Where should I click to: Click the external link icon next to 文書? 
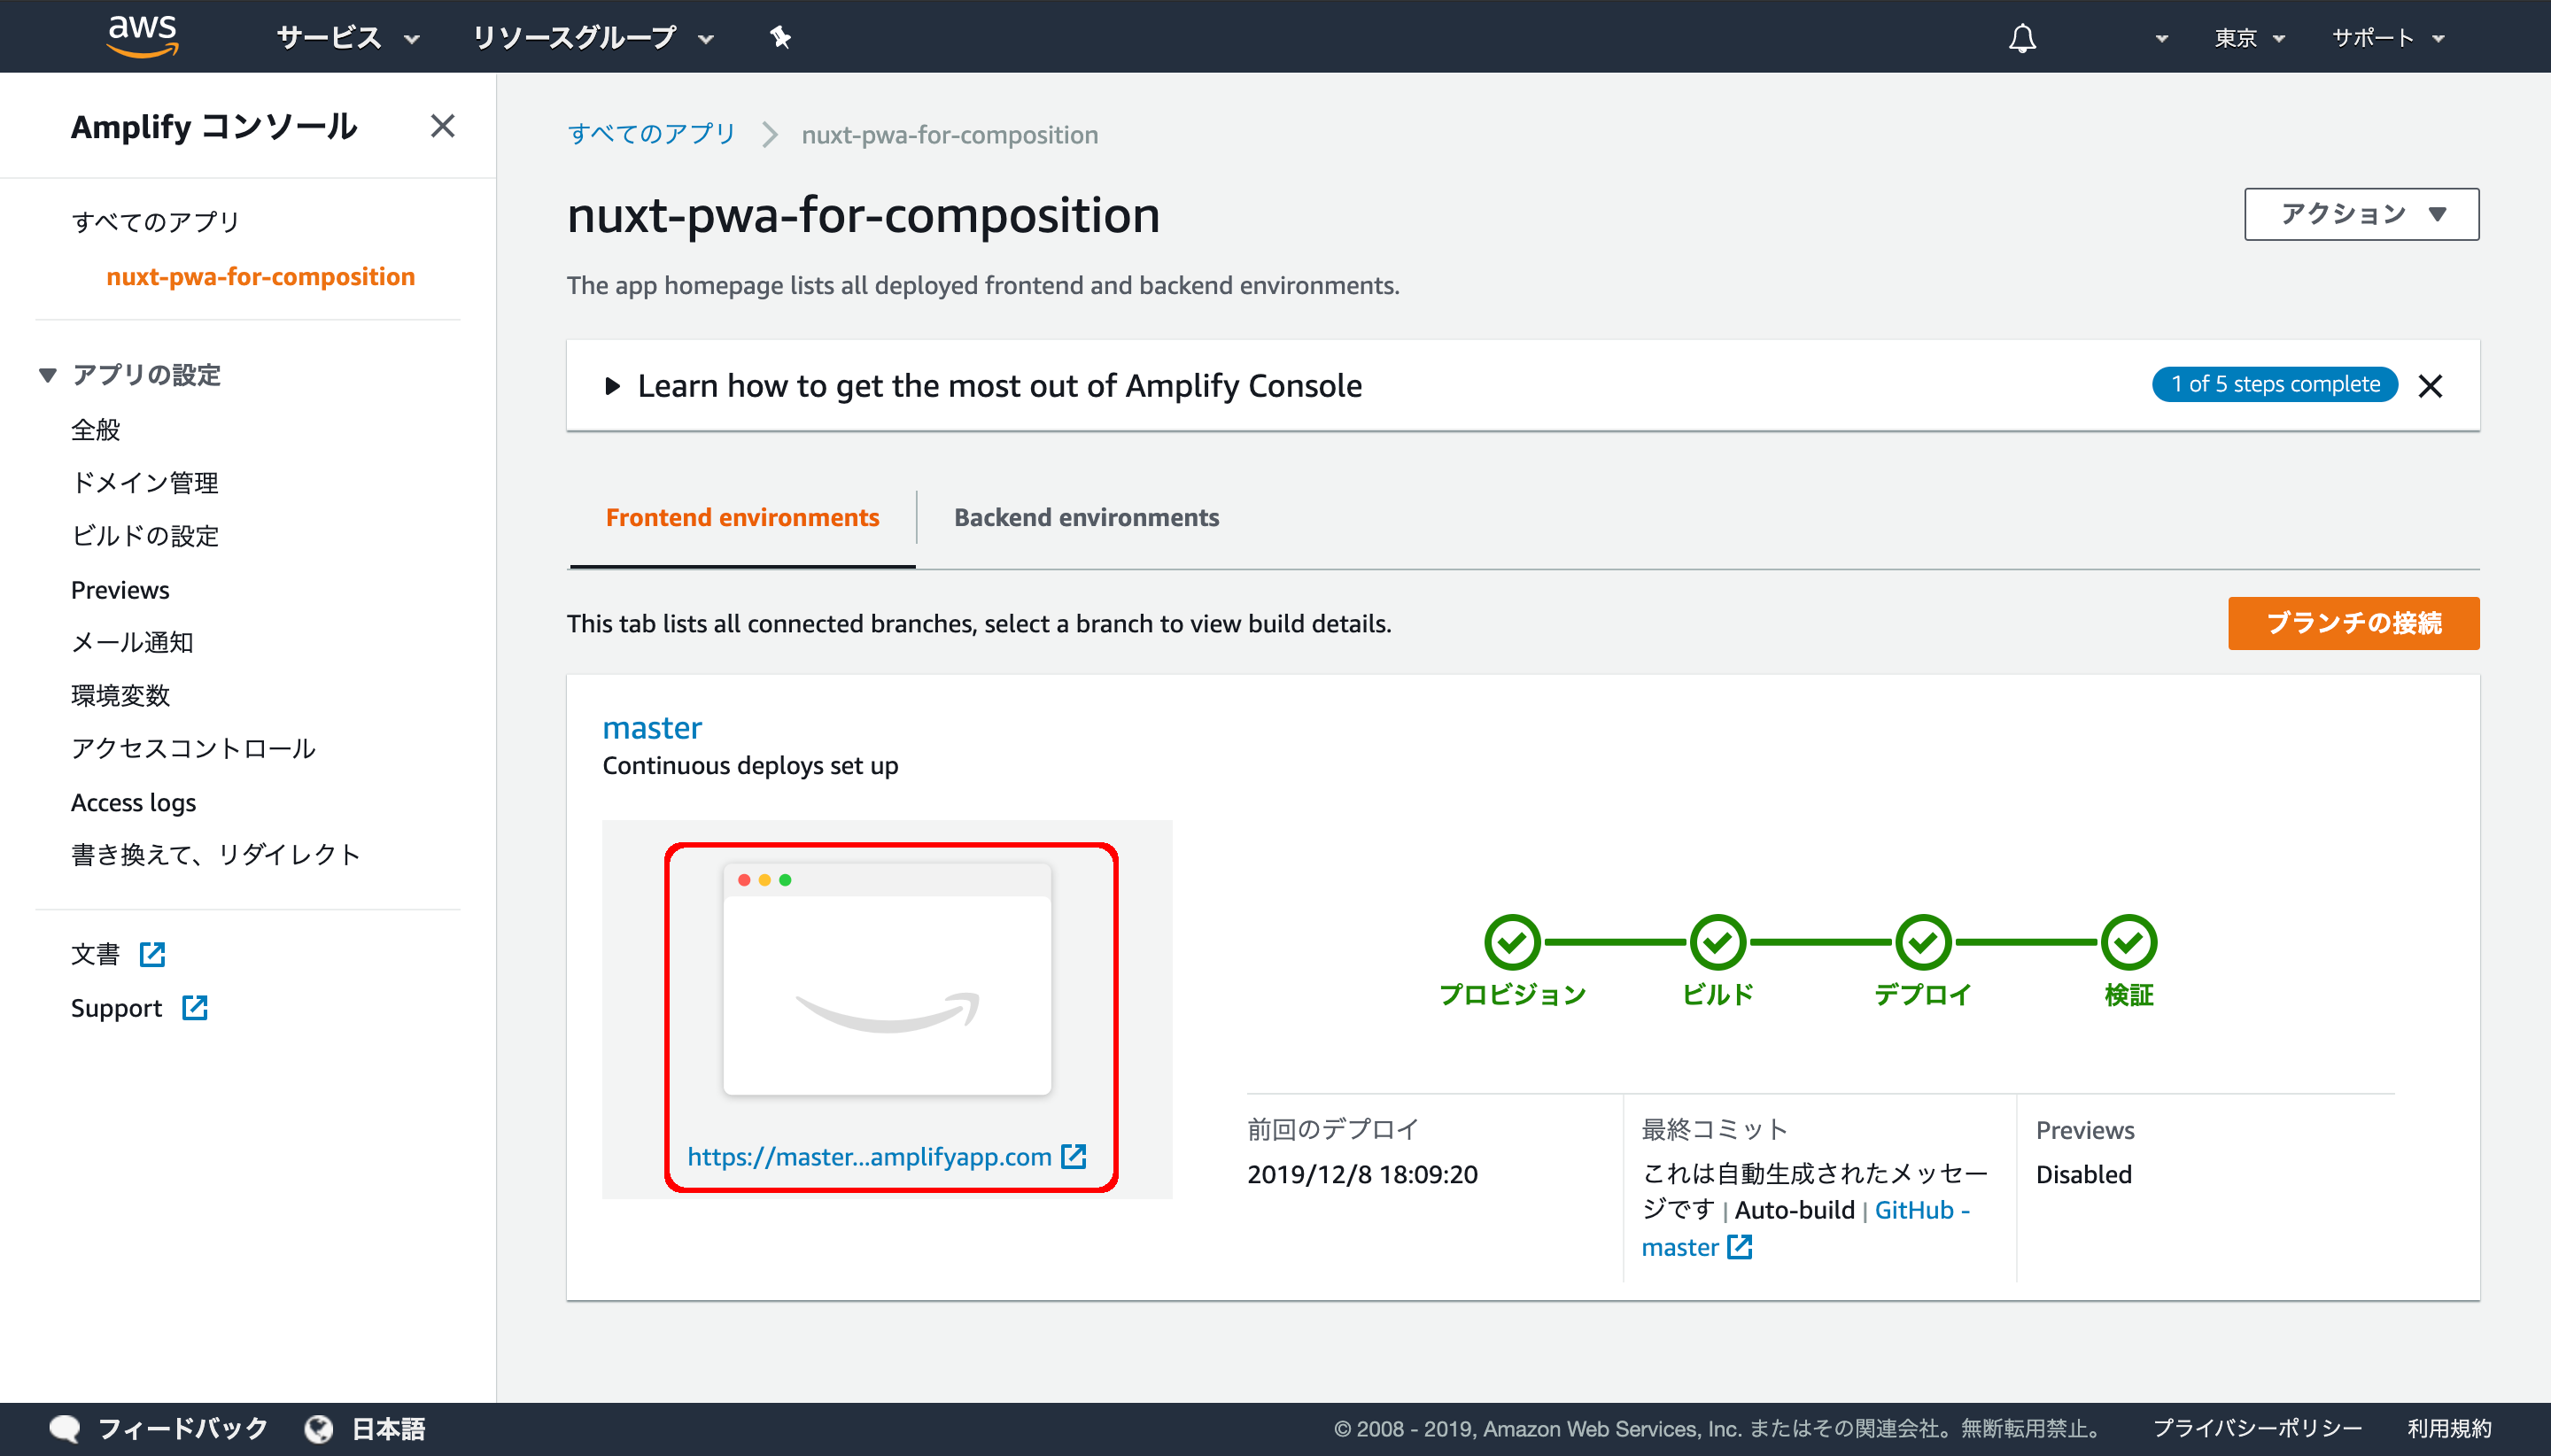[x=152, y=955]
